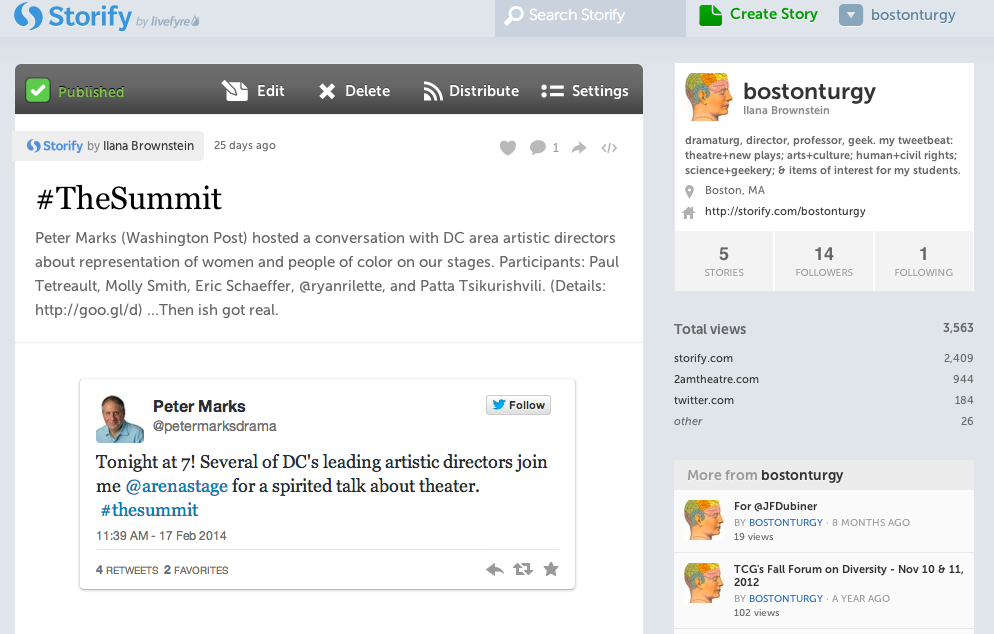View the 14 FOLLOWERS tab
Screen dimensions: 994x634
click(824, 261)
